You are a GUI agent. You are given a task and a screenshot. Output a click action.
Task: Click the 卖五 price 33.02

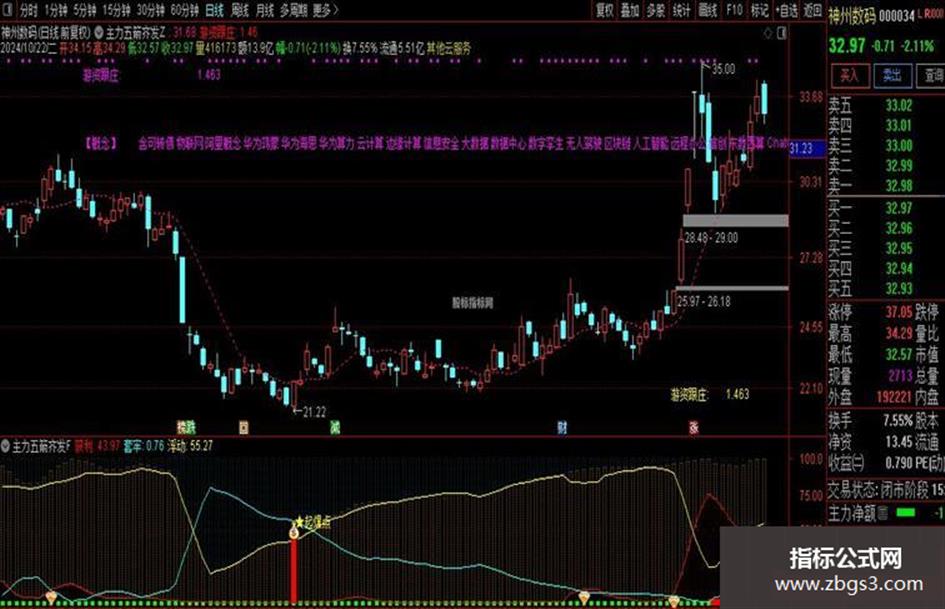point(899,106)
